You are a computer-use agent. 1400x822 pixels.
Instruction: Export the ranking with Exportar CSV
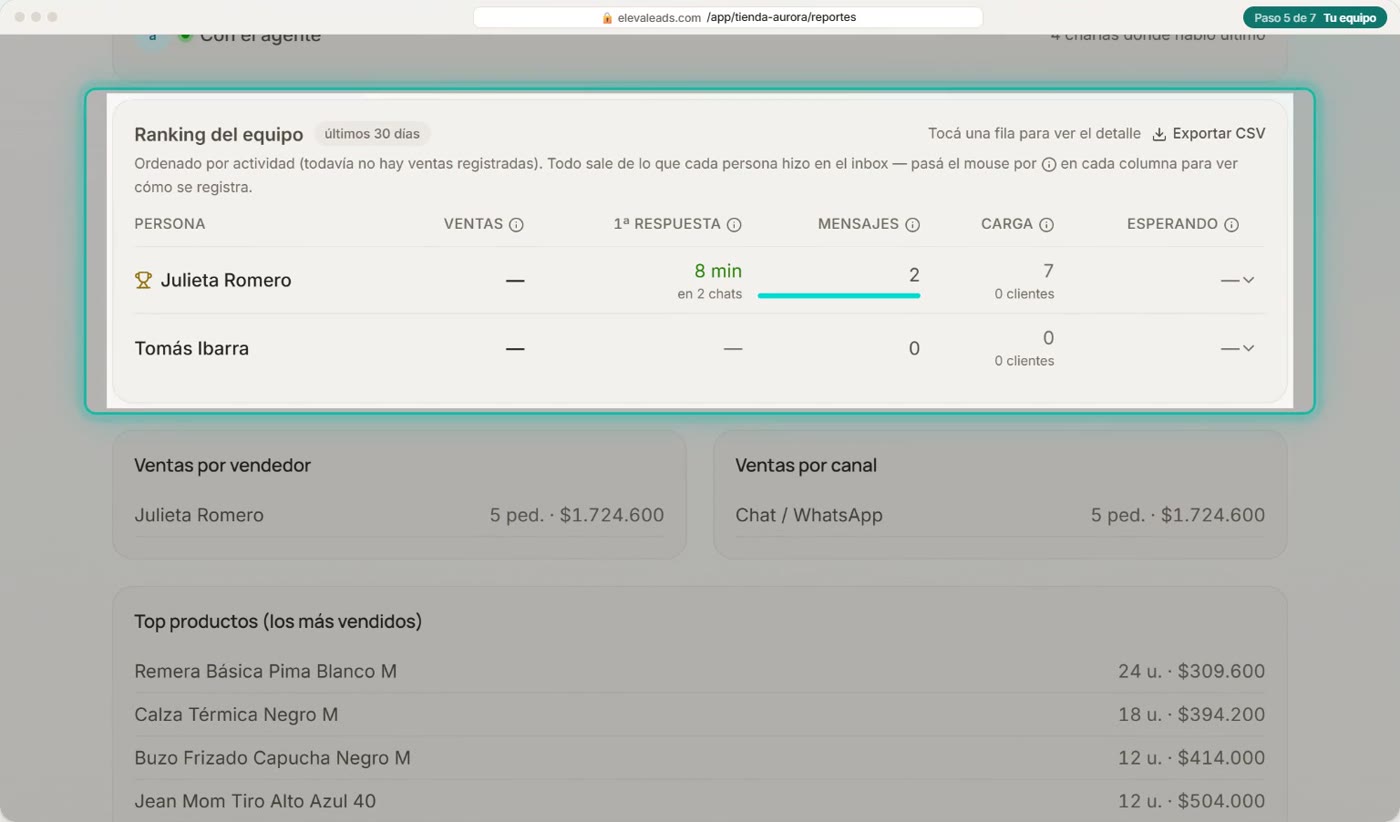[1209, 134]
